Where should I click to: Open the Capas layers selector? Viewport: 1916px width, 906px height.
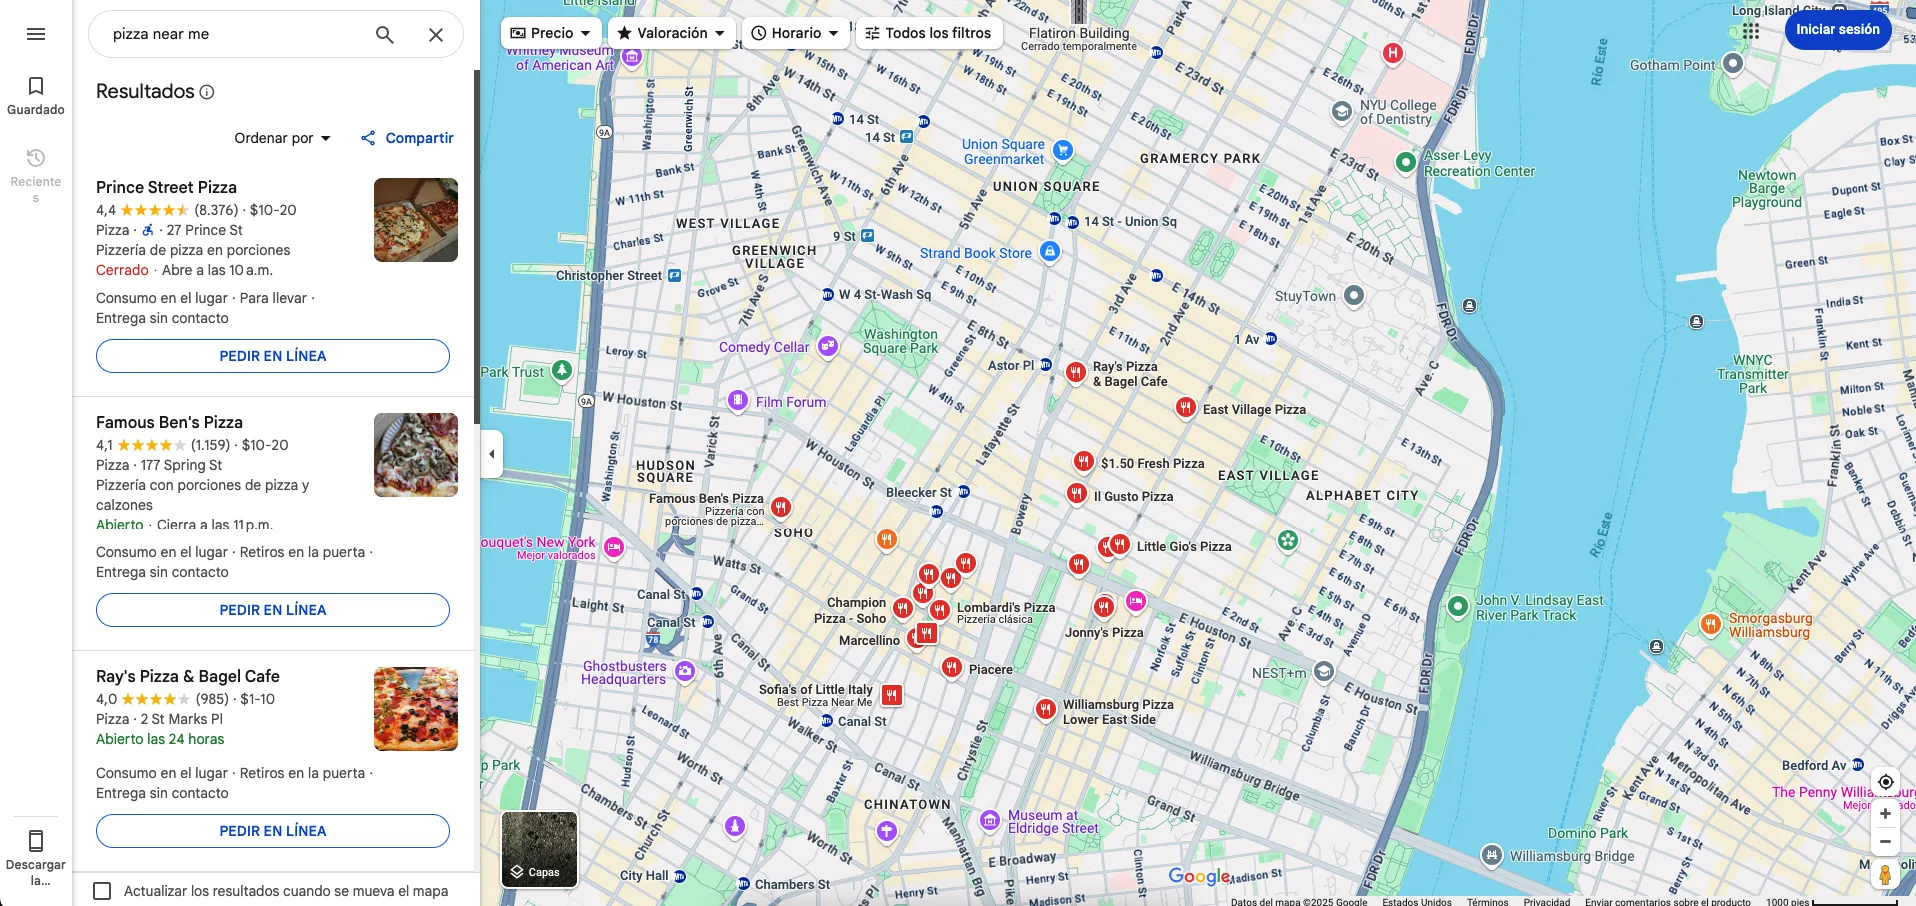click(539, 849)
